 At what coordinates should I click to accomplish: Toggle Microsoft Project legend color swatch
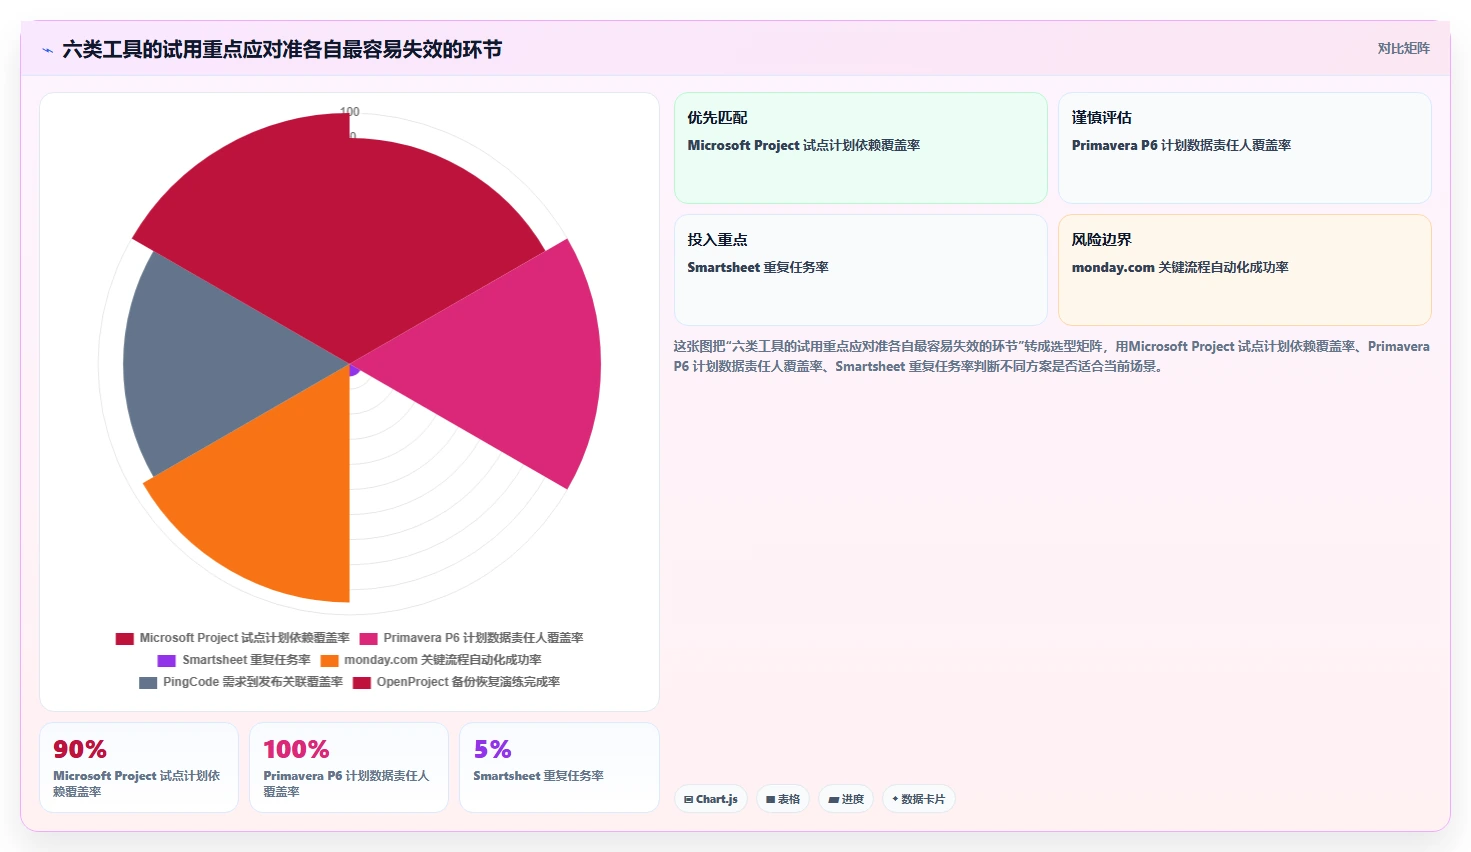pos(125,638)
